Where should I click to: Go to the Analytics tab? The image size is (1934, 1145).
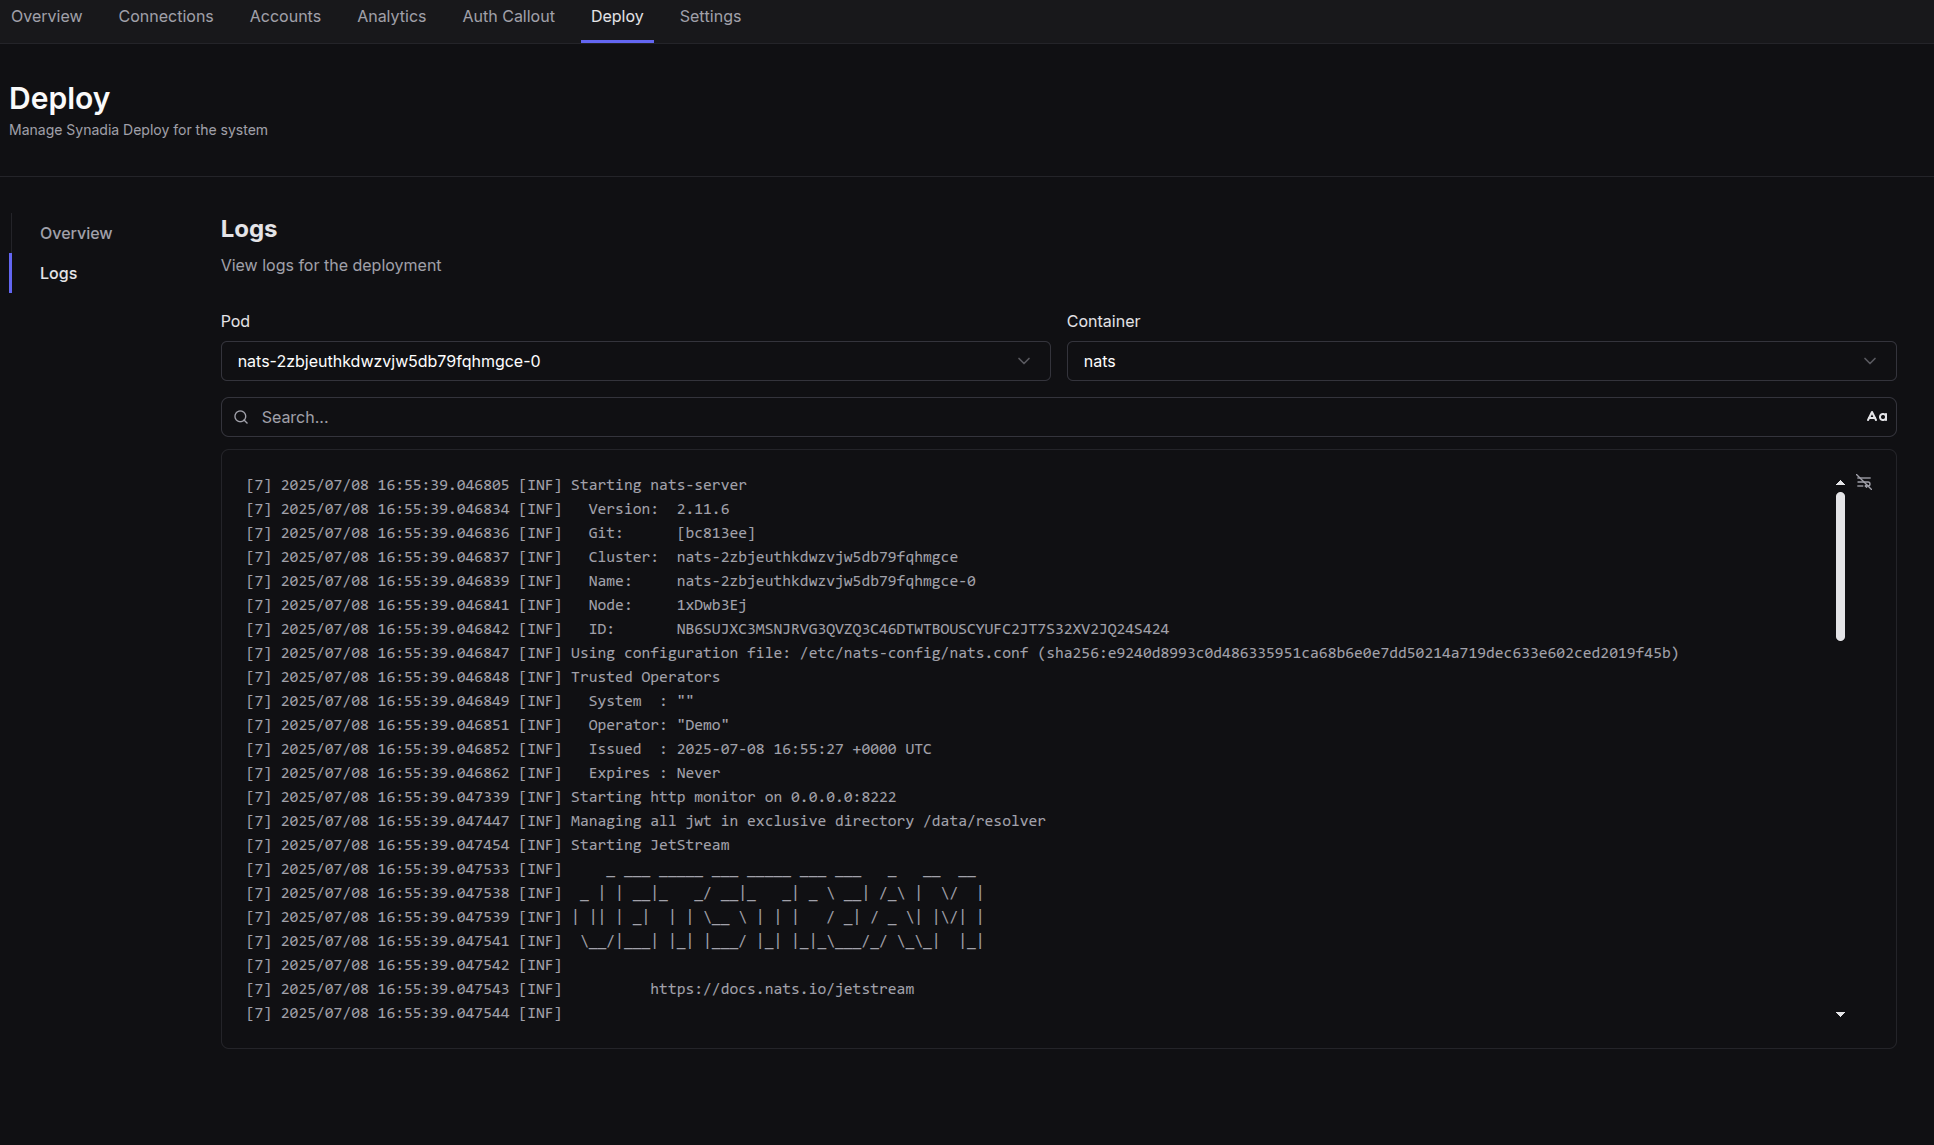click(x=392, y=17)
